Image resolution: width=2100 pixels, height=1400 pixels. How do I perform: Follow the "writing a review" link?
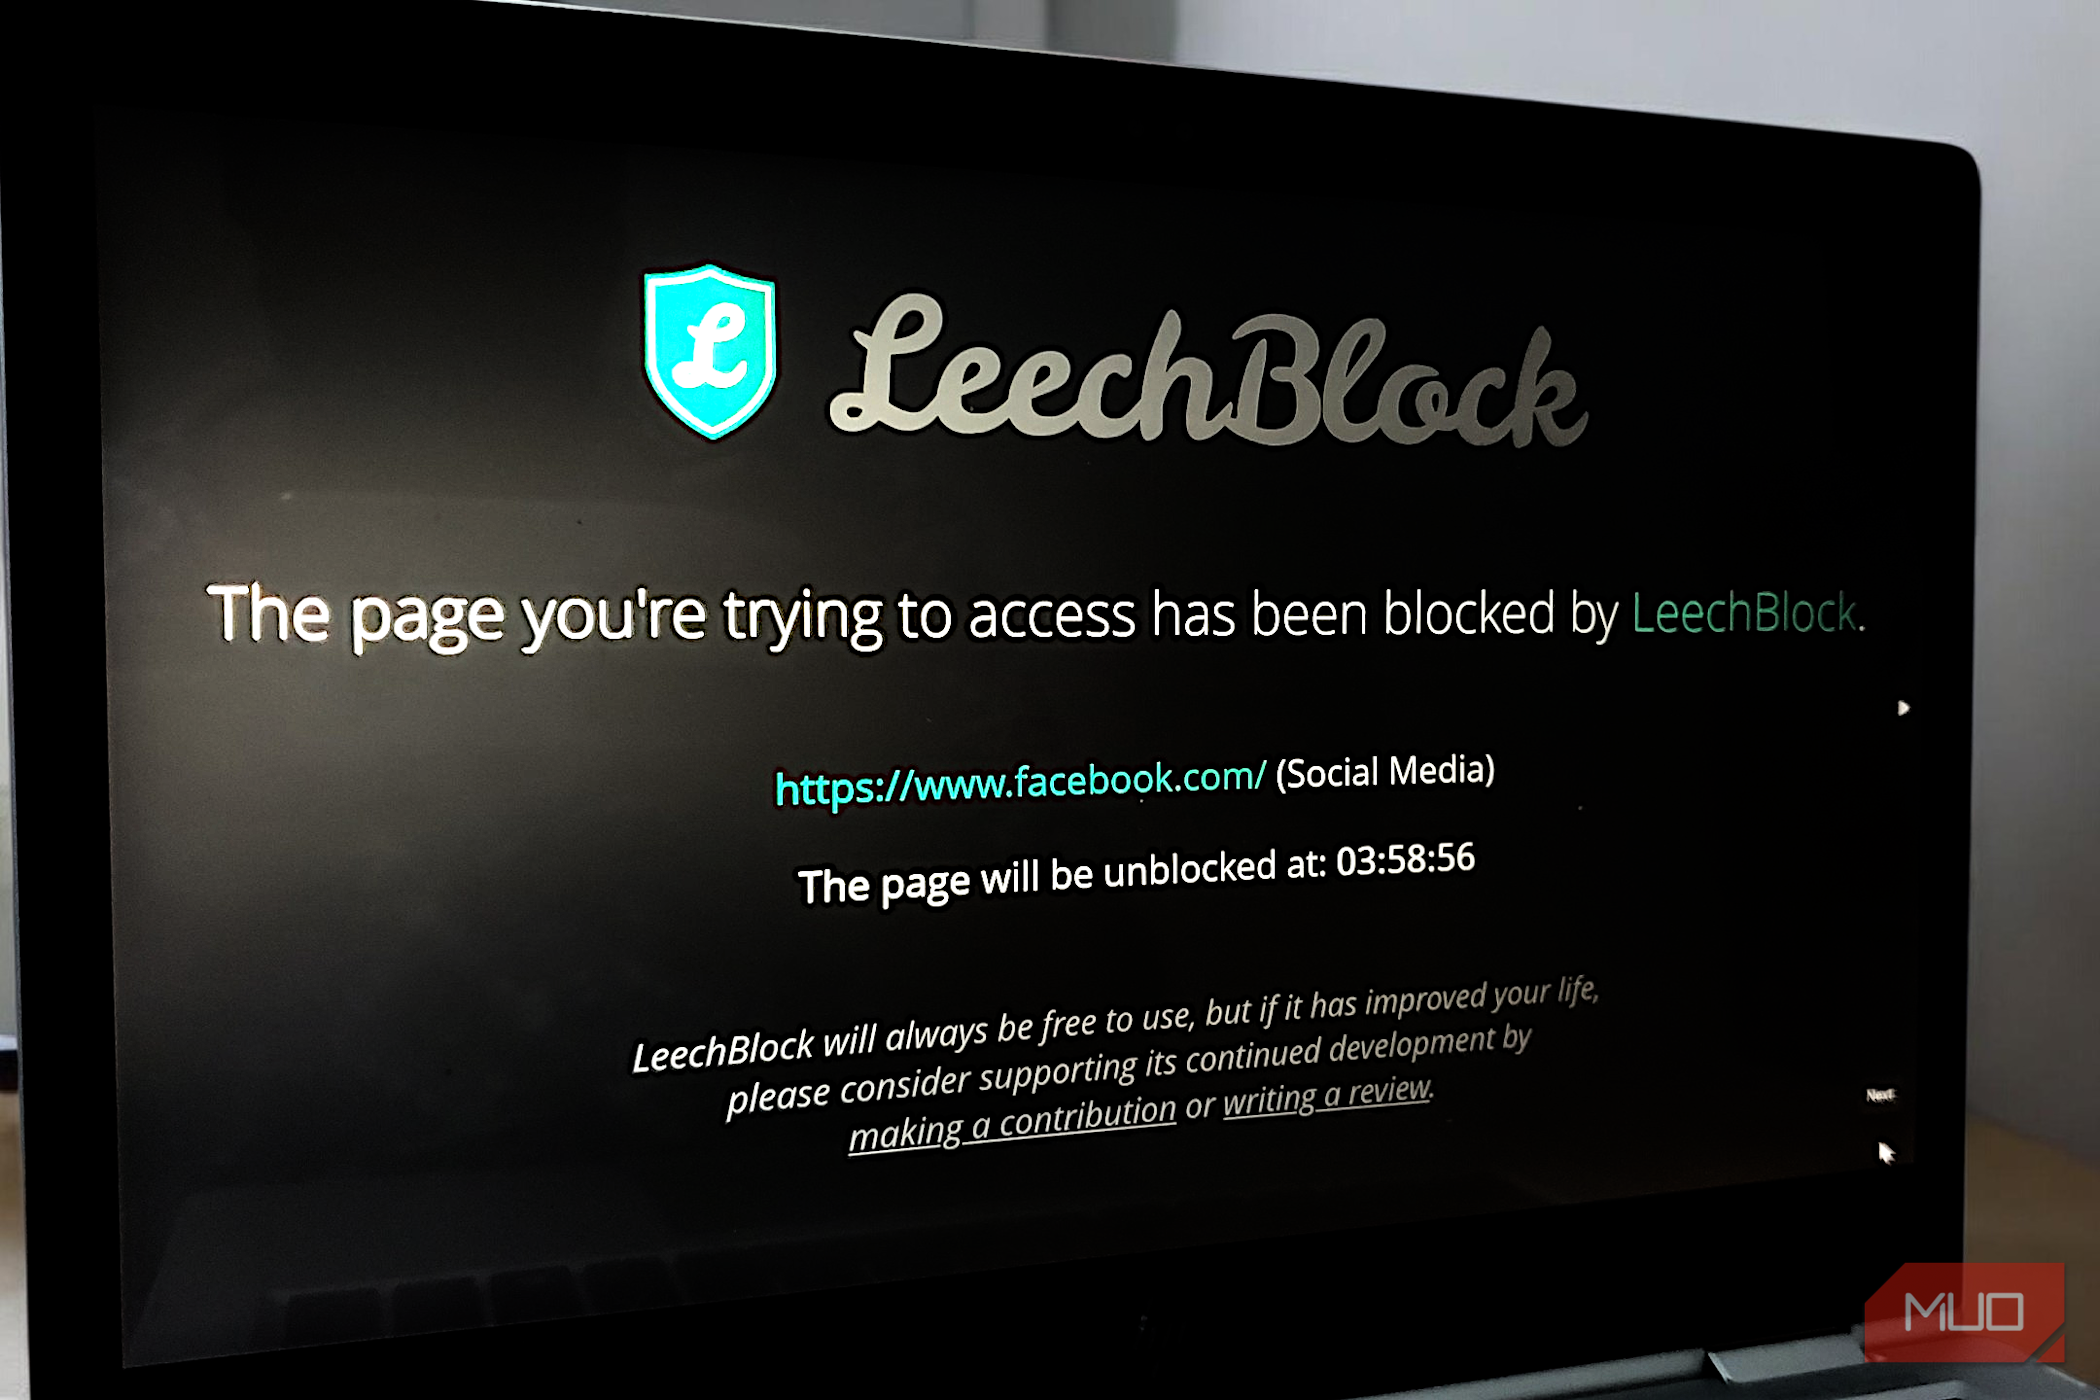coord(1328,1094)
